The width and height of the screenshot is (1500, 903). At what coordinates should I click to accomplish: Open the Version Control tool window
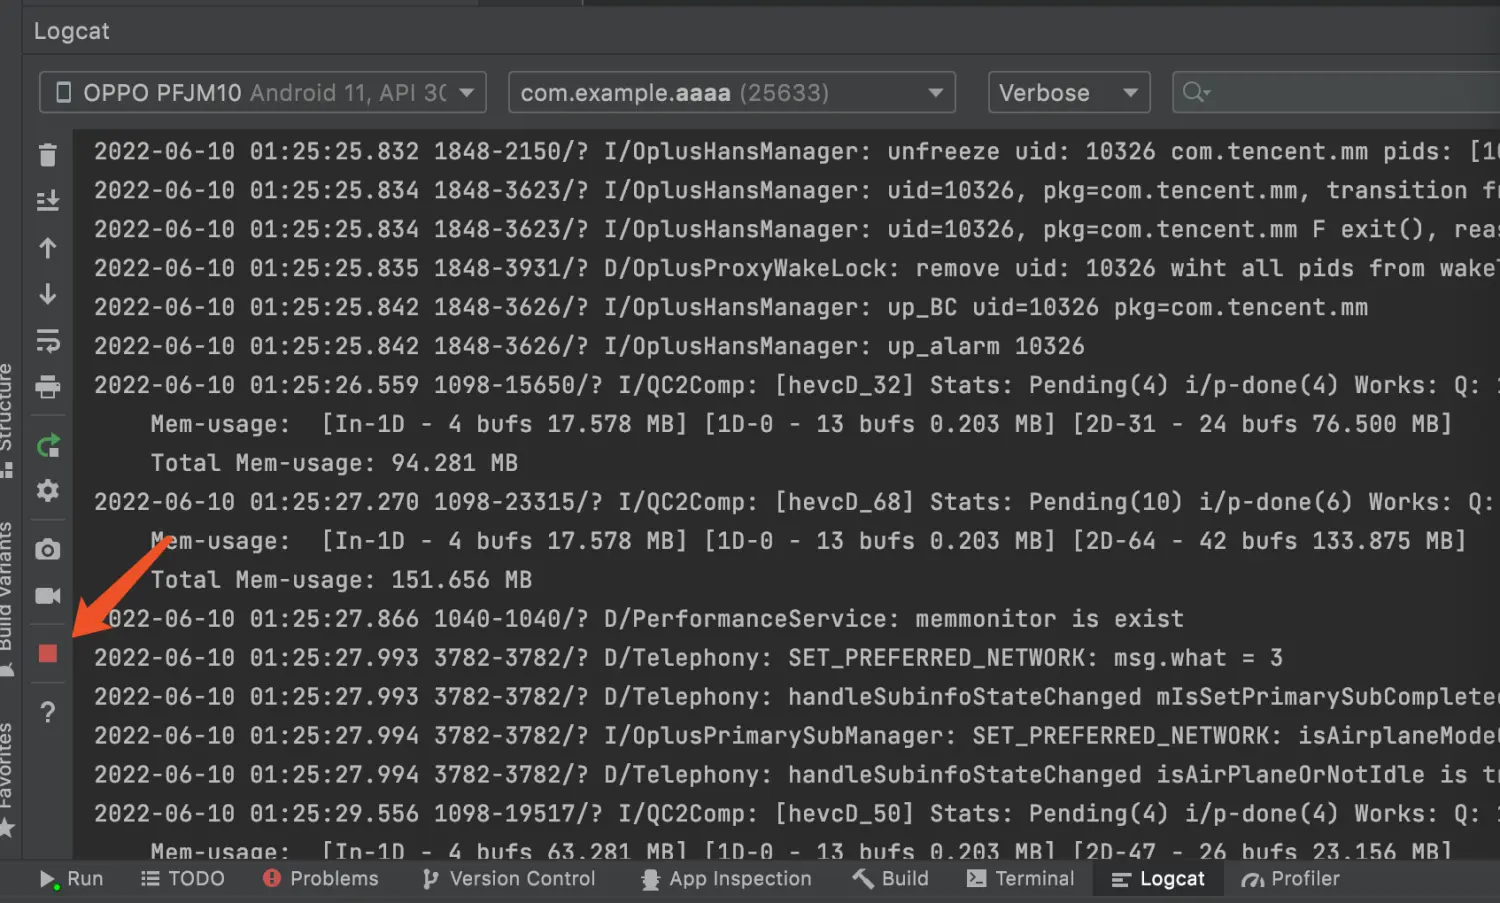pos(509,879)
